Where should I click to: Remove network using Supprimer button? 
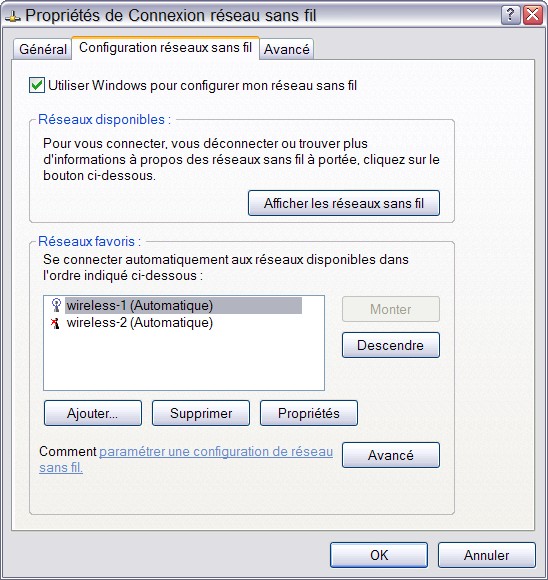point(201,413)
